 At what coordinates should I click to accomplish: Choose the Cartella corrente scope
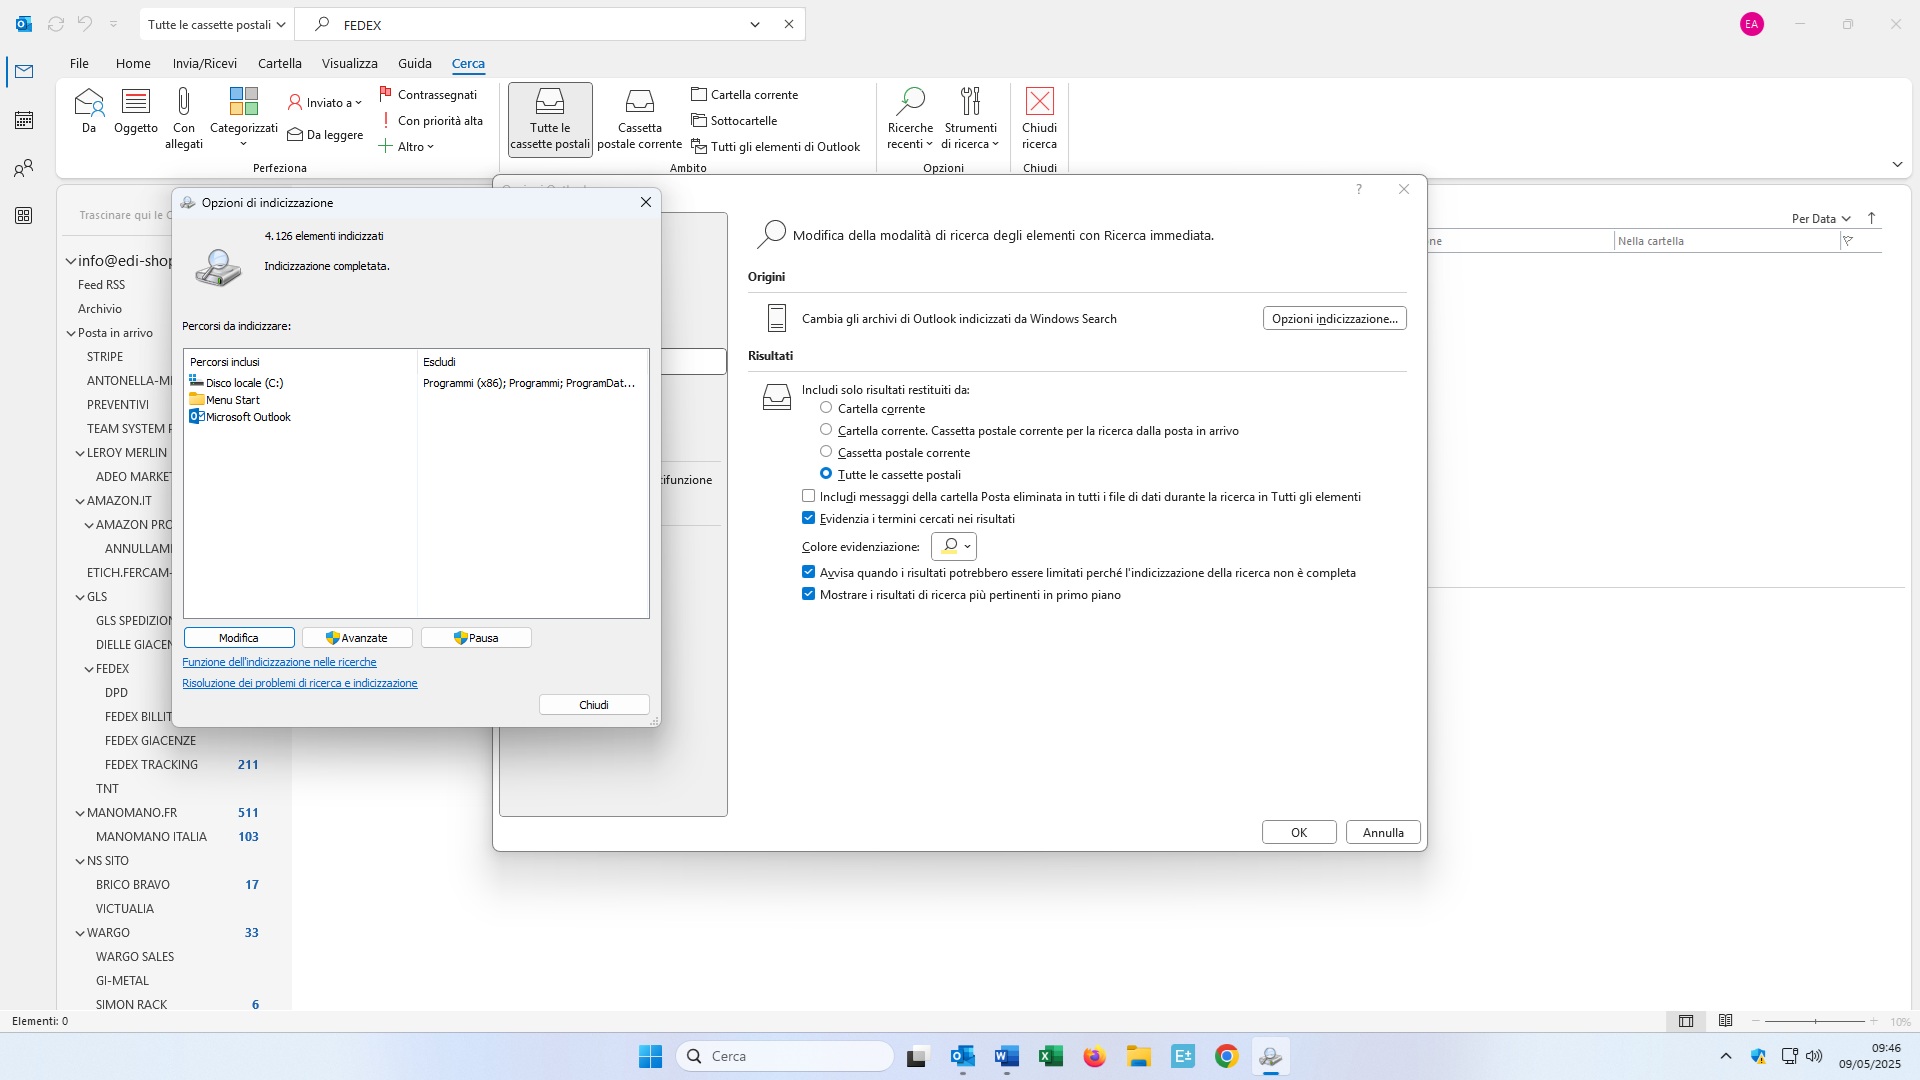tap(745, 94)
